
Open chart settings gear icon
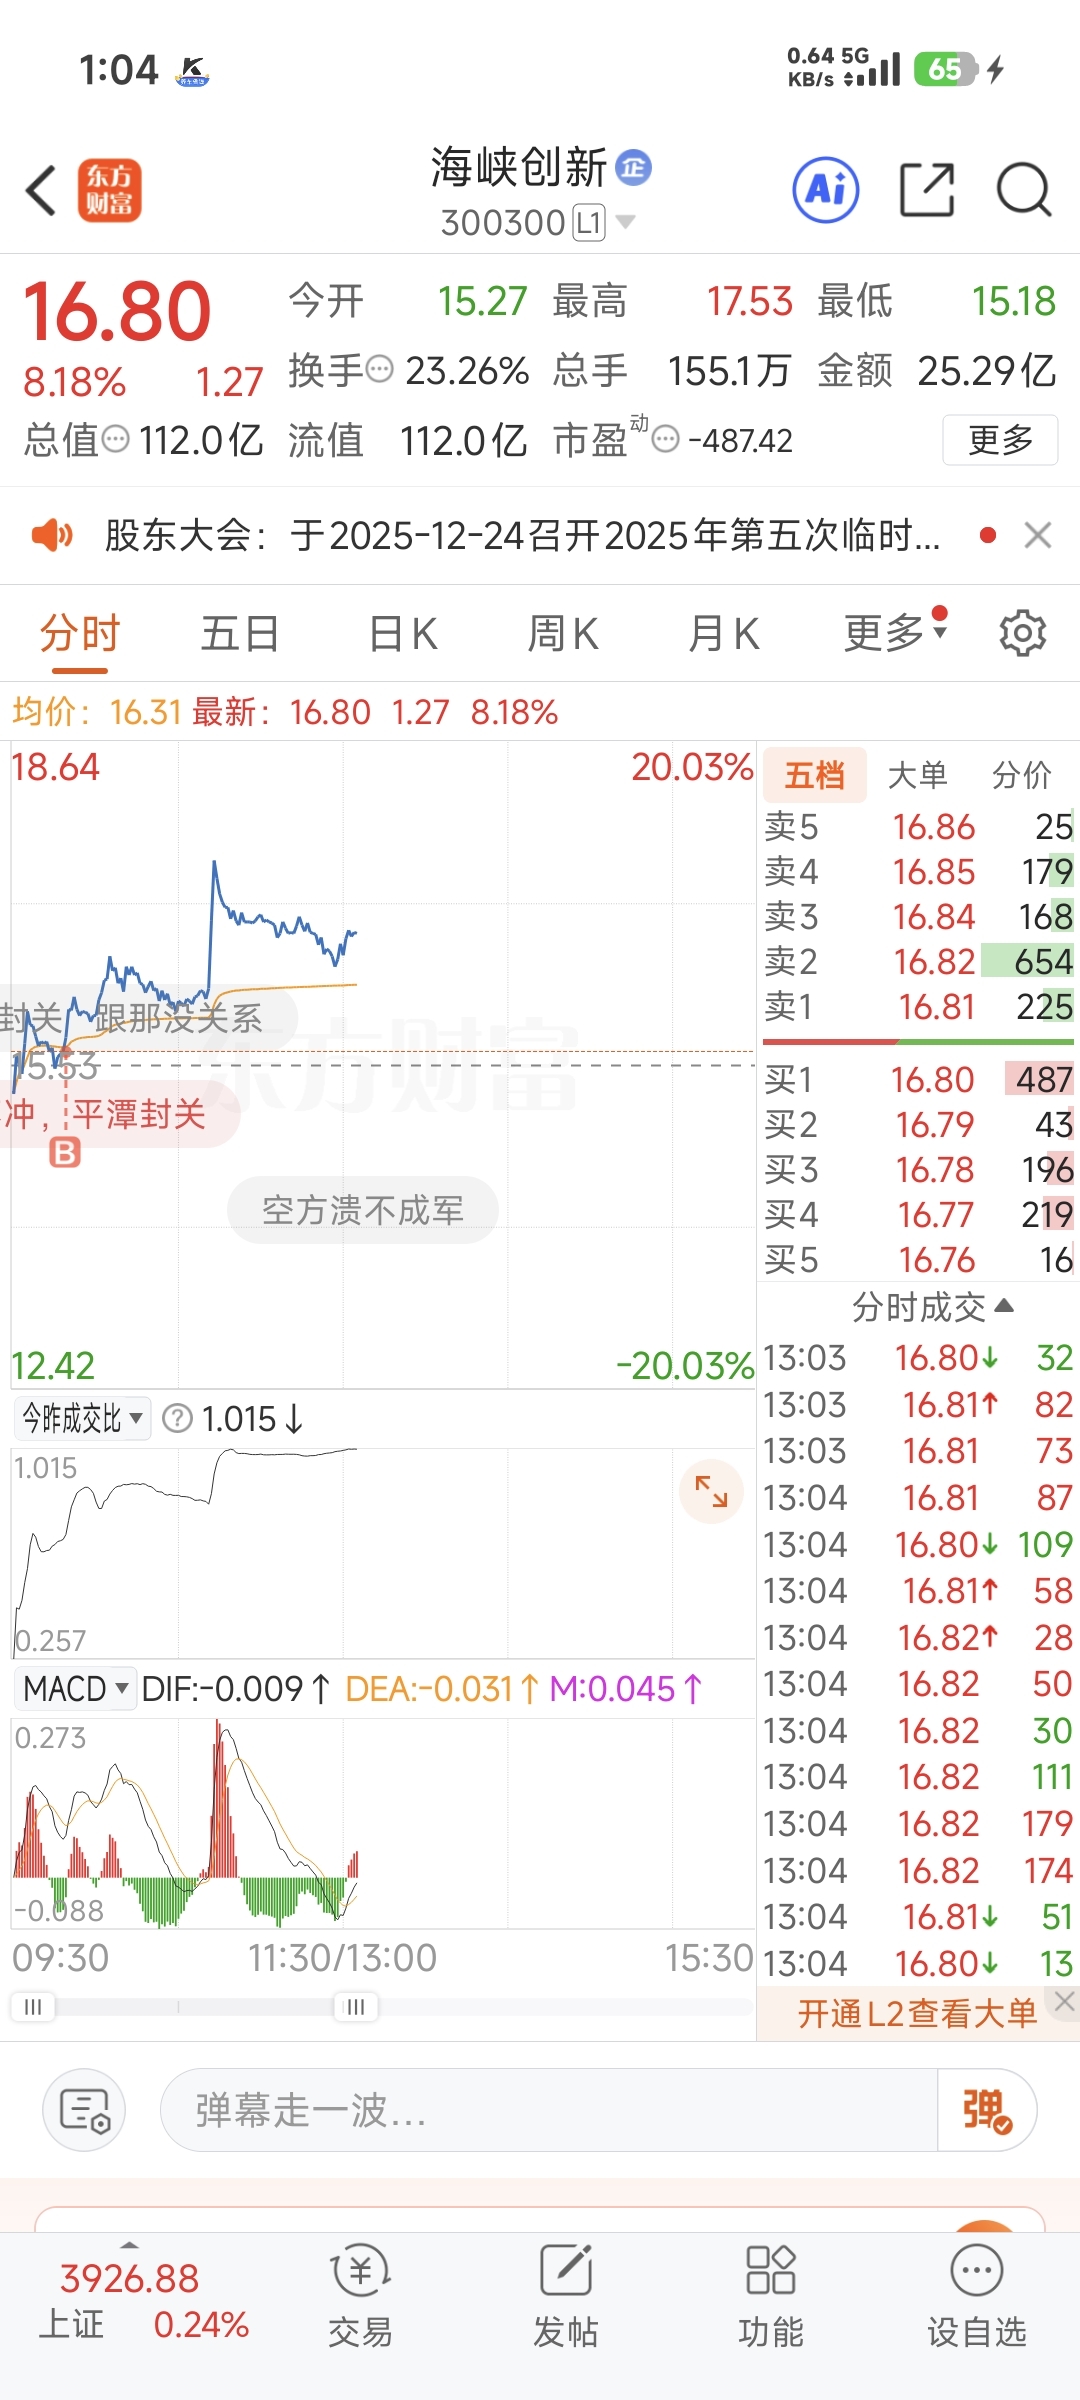click(x=1022, y=634)
